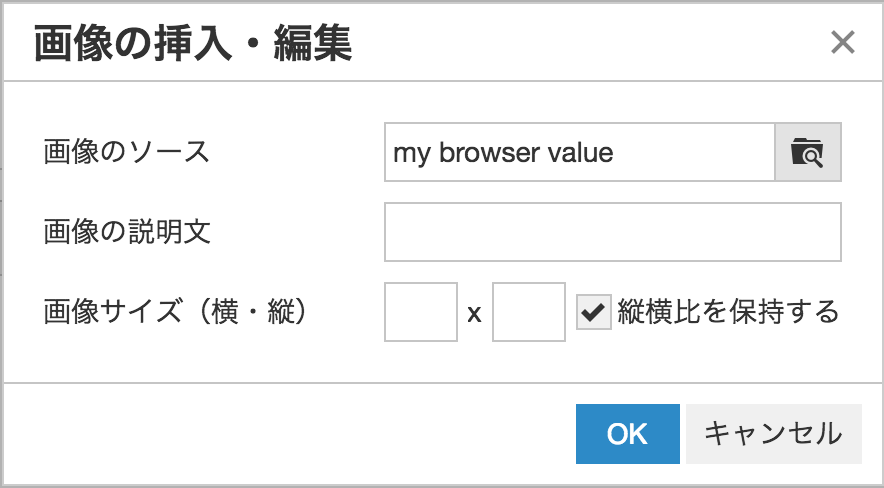Click the empty footer area left of OK
The image size is (884, 488).
coord(289,434)
